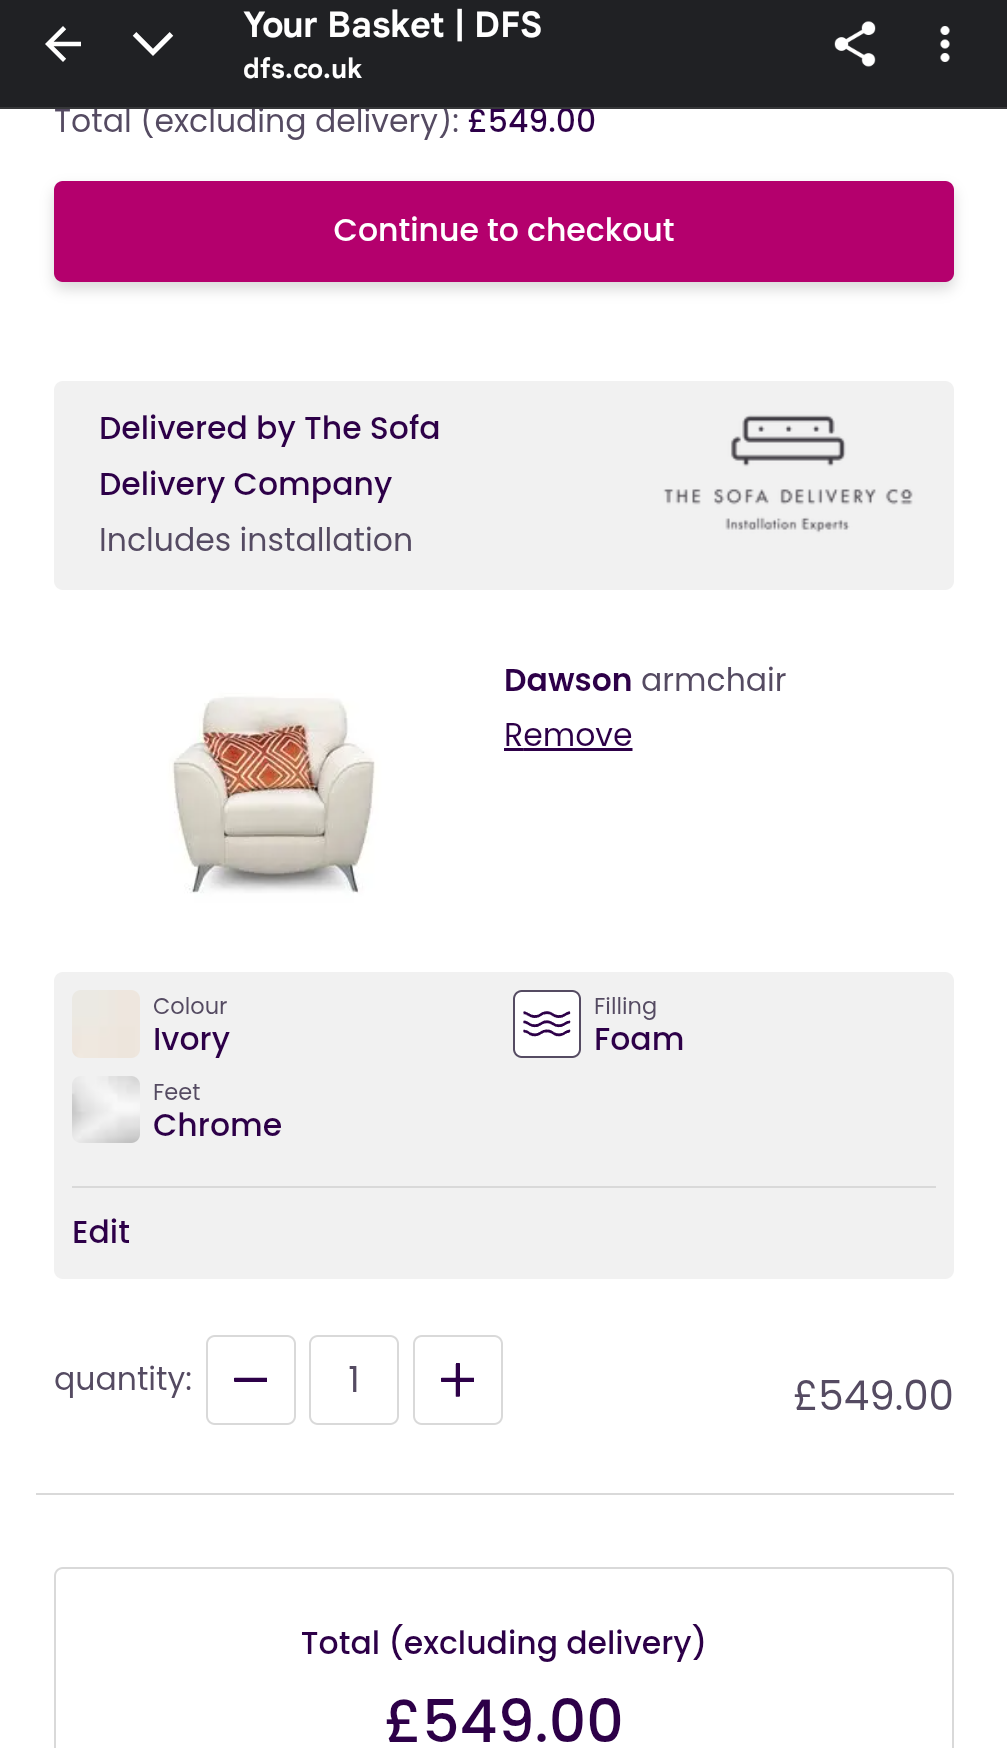This screenshot has height=1748, width=1007.
Task: Open the three-dot overflow menu
Action: (x=944, y=44)
